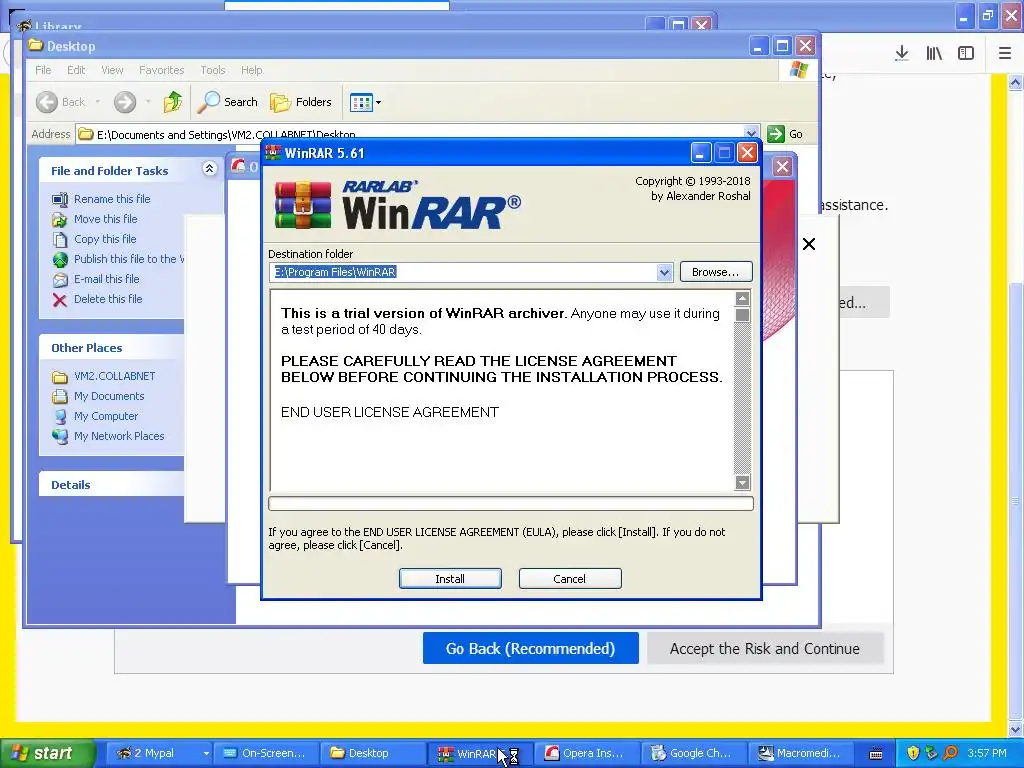Open Favorites menu in Desktop window
This screenshot has height=768, width=1024.
tap(161, 70)
